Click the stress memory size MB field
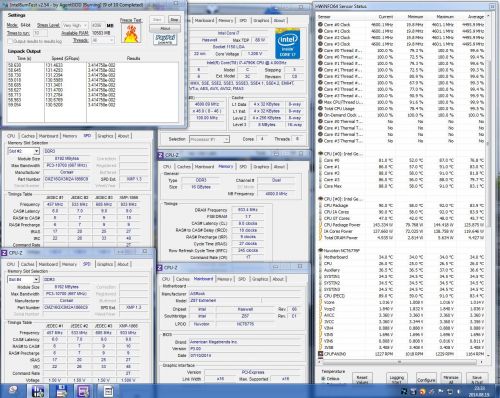The image size is (500, 398). tap(97, 25)
